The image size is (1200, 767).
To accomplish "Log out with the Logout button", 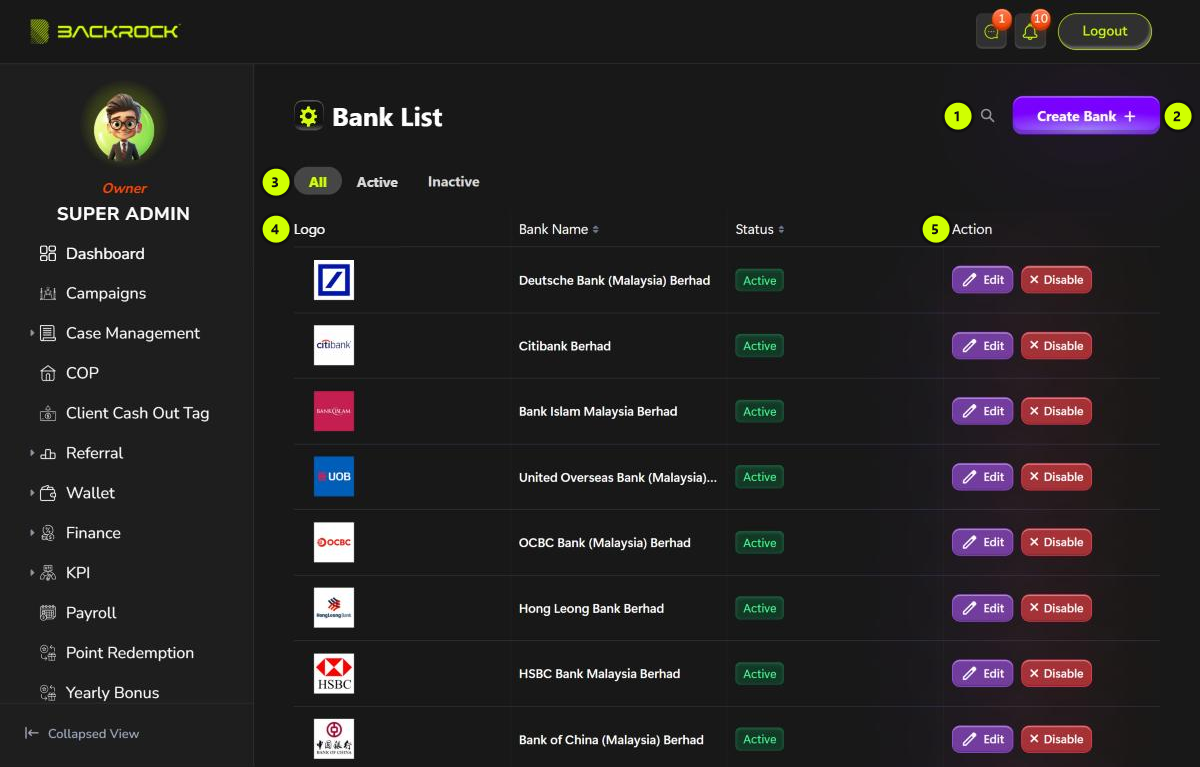I will click(1105, 31).
